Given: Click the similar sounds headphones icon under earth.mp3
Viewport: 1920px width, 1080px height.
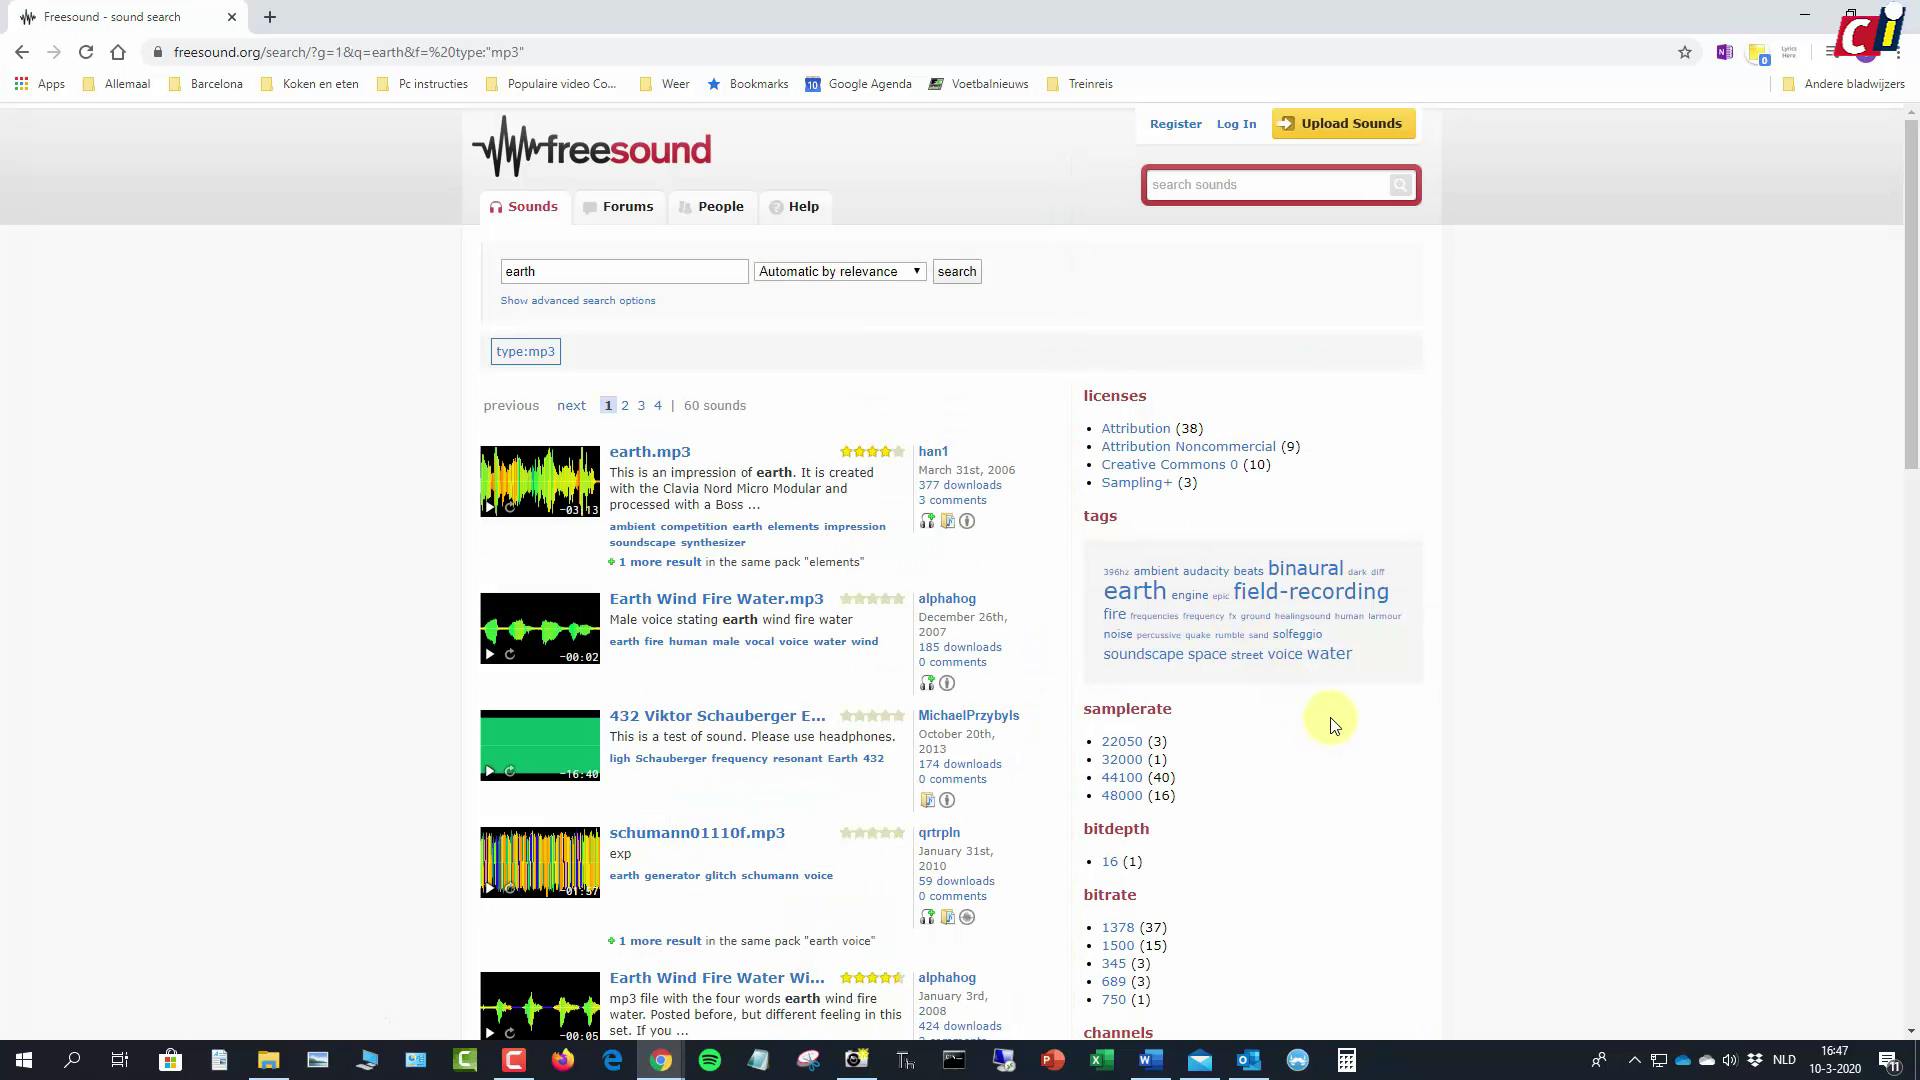Looking at the screenshot, I should tap(927, 521).
